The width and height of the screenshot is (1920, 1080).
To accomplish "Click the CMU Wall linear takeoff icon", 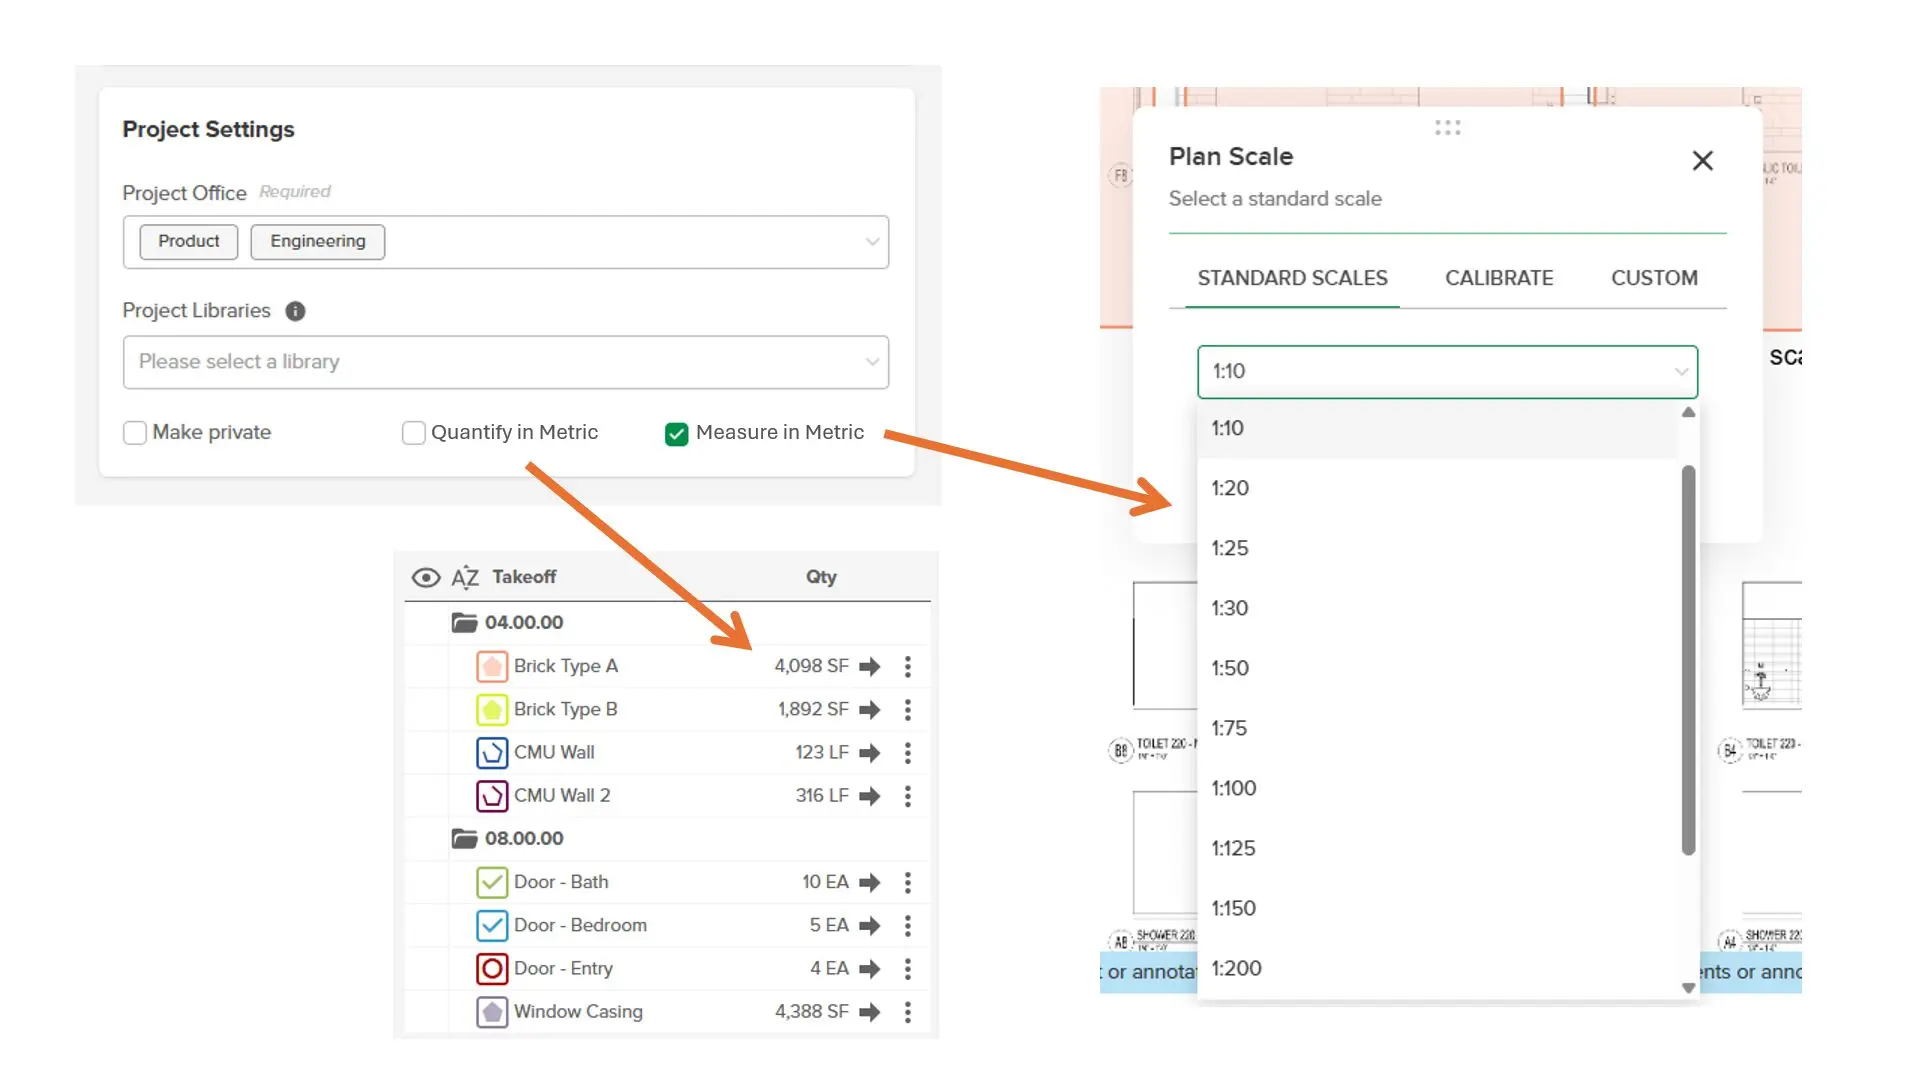I will [491, 752].
